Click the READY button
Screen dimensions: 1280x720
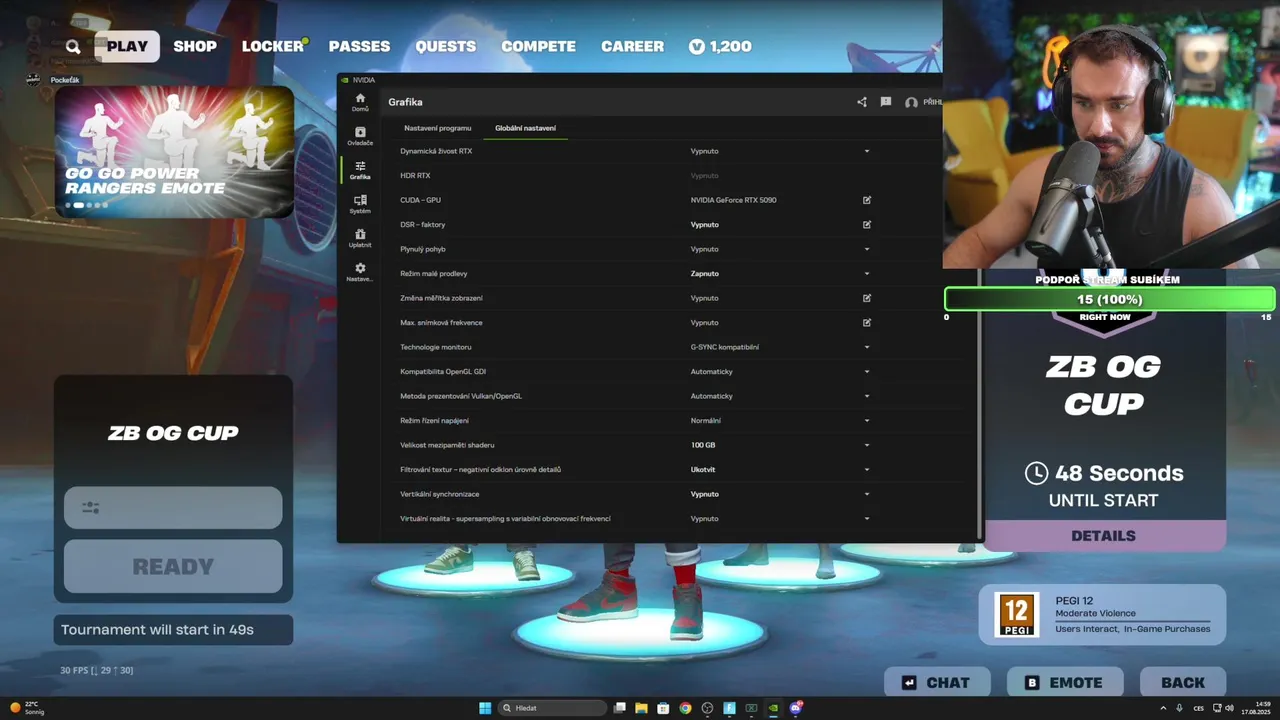click(x=173, y=566)
